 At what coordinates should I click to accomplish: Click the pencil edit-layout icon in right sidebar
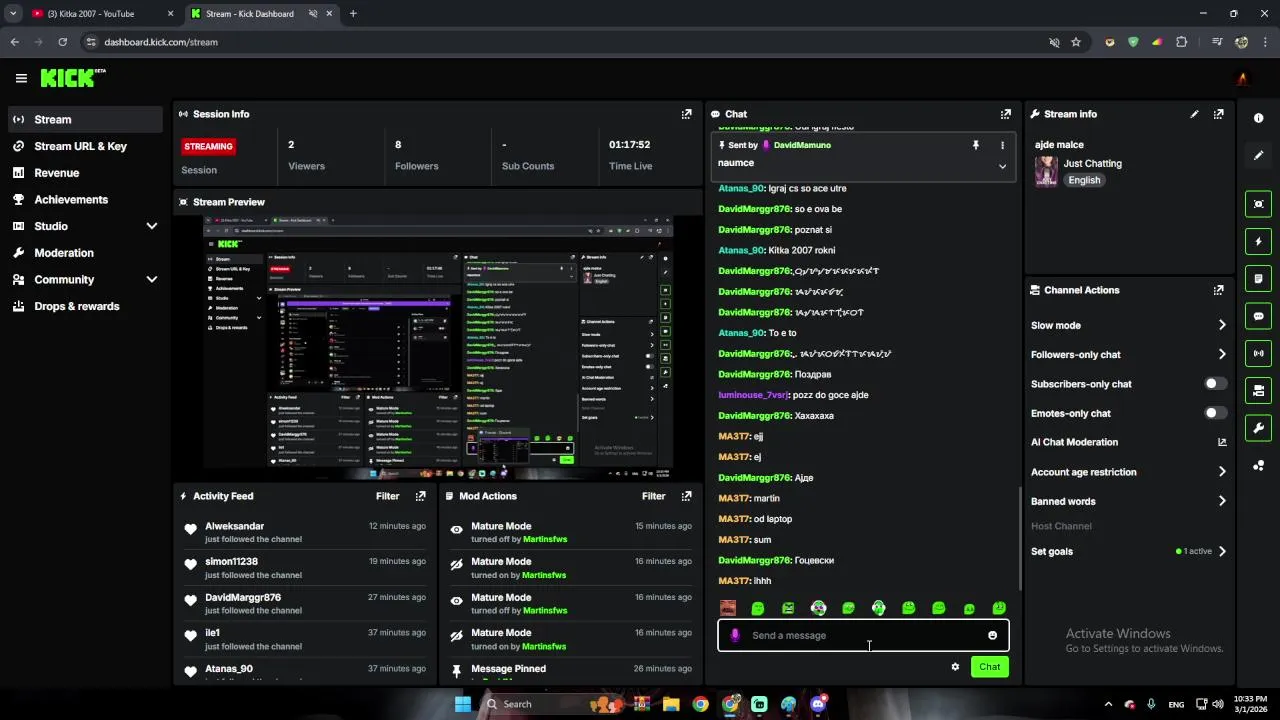tap(1258, 155)
